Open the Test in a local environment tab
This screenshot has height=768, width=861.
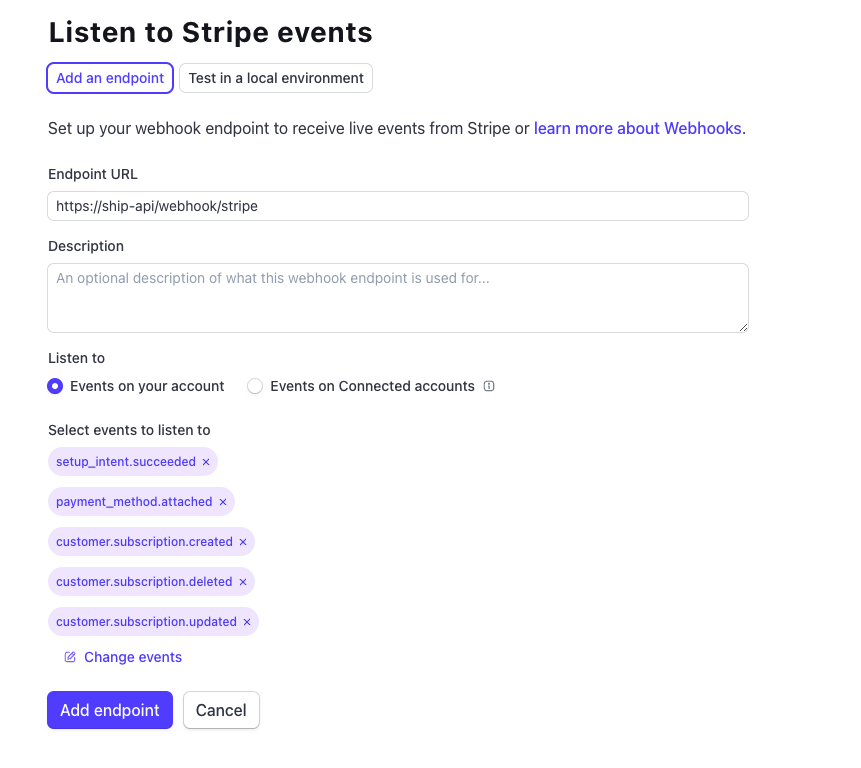click(275, 77)
